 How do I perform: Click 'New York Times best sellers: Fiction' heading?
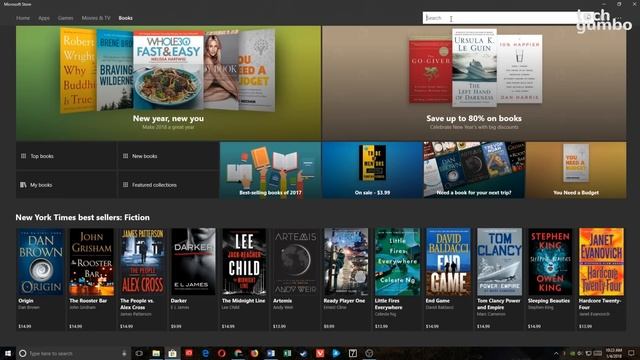tap(82, 218)
